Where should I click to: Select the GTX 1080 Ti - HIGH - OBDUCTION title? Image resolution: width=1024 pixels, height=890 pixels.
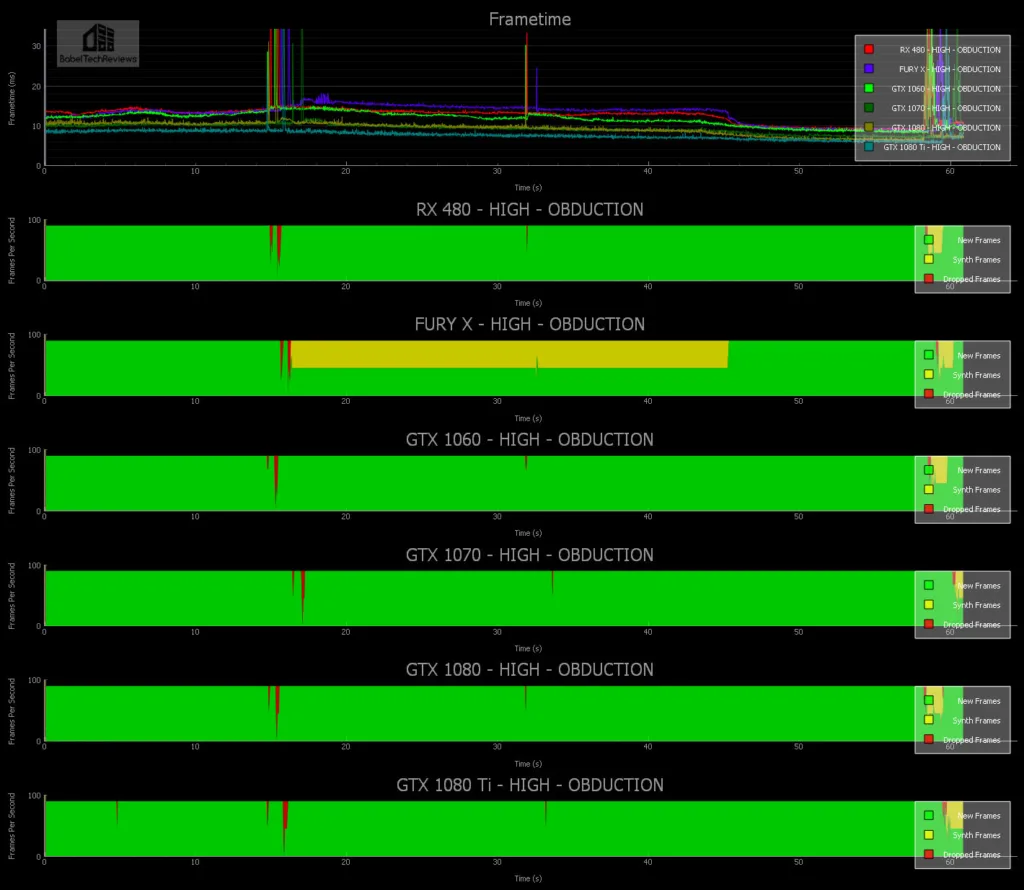coord(529,785)
